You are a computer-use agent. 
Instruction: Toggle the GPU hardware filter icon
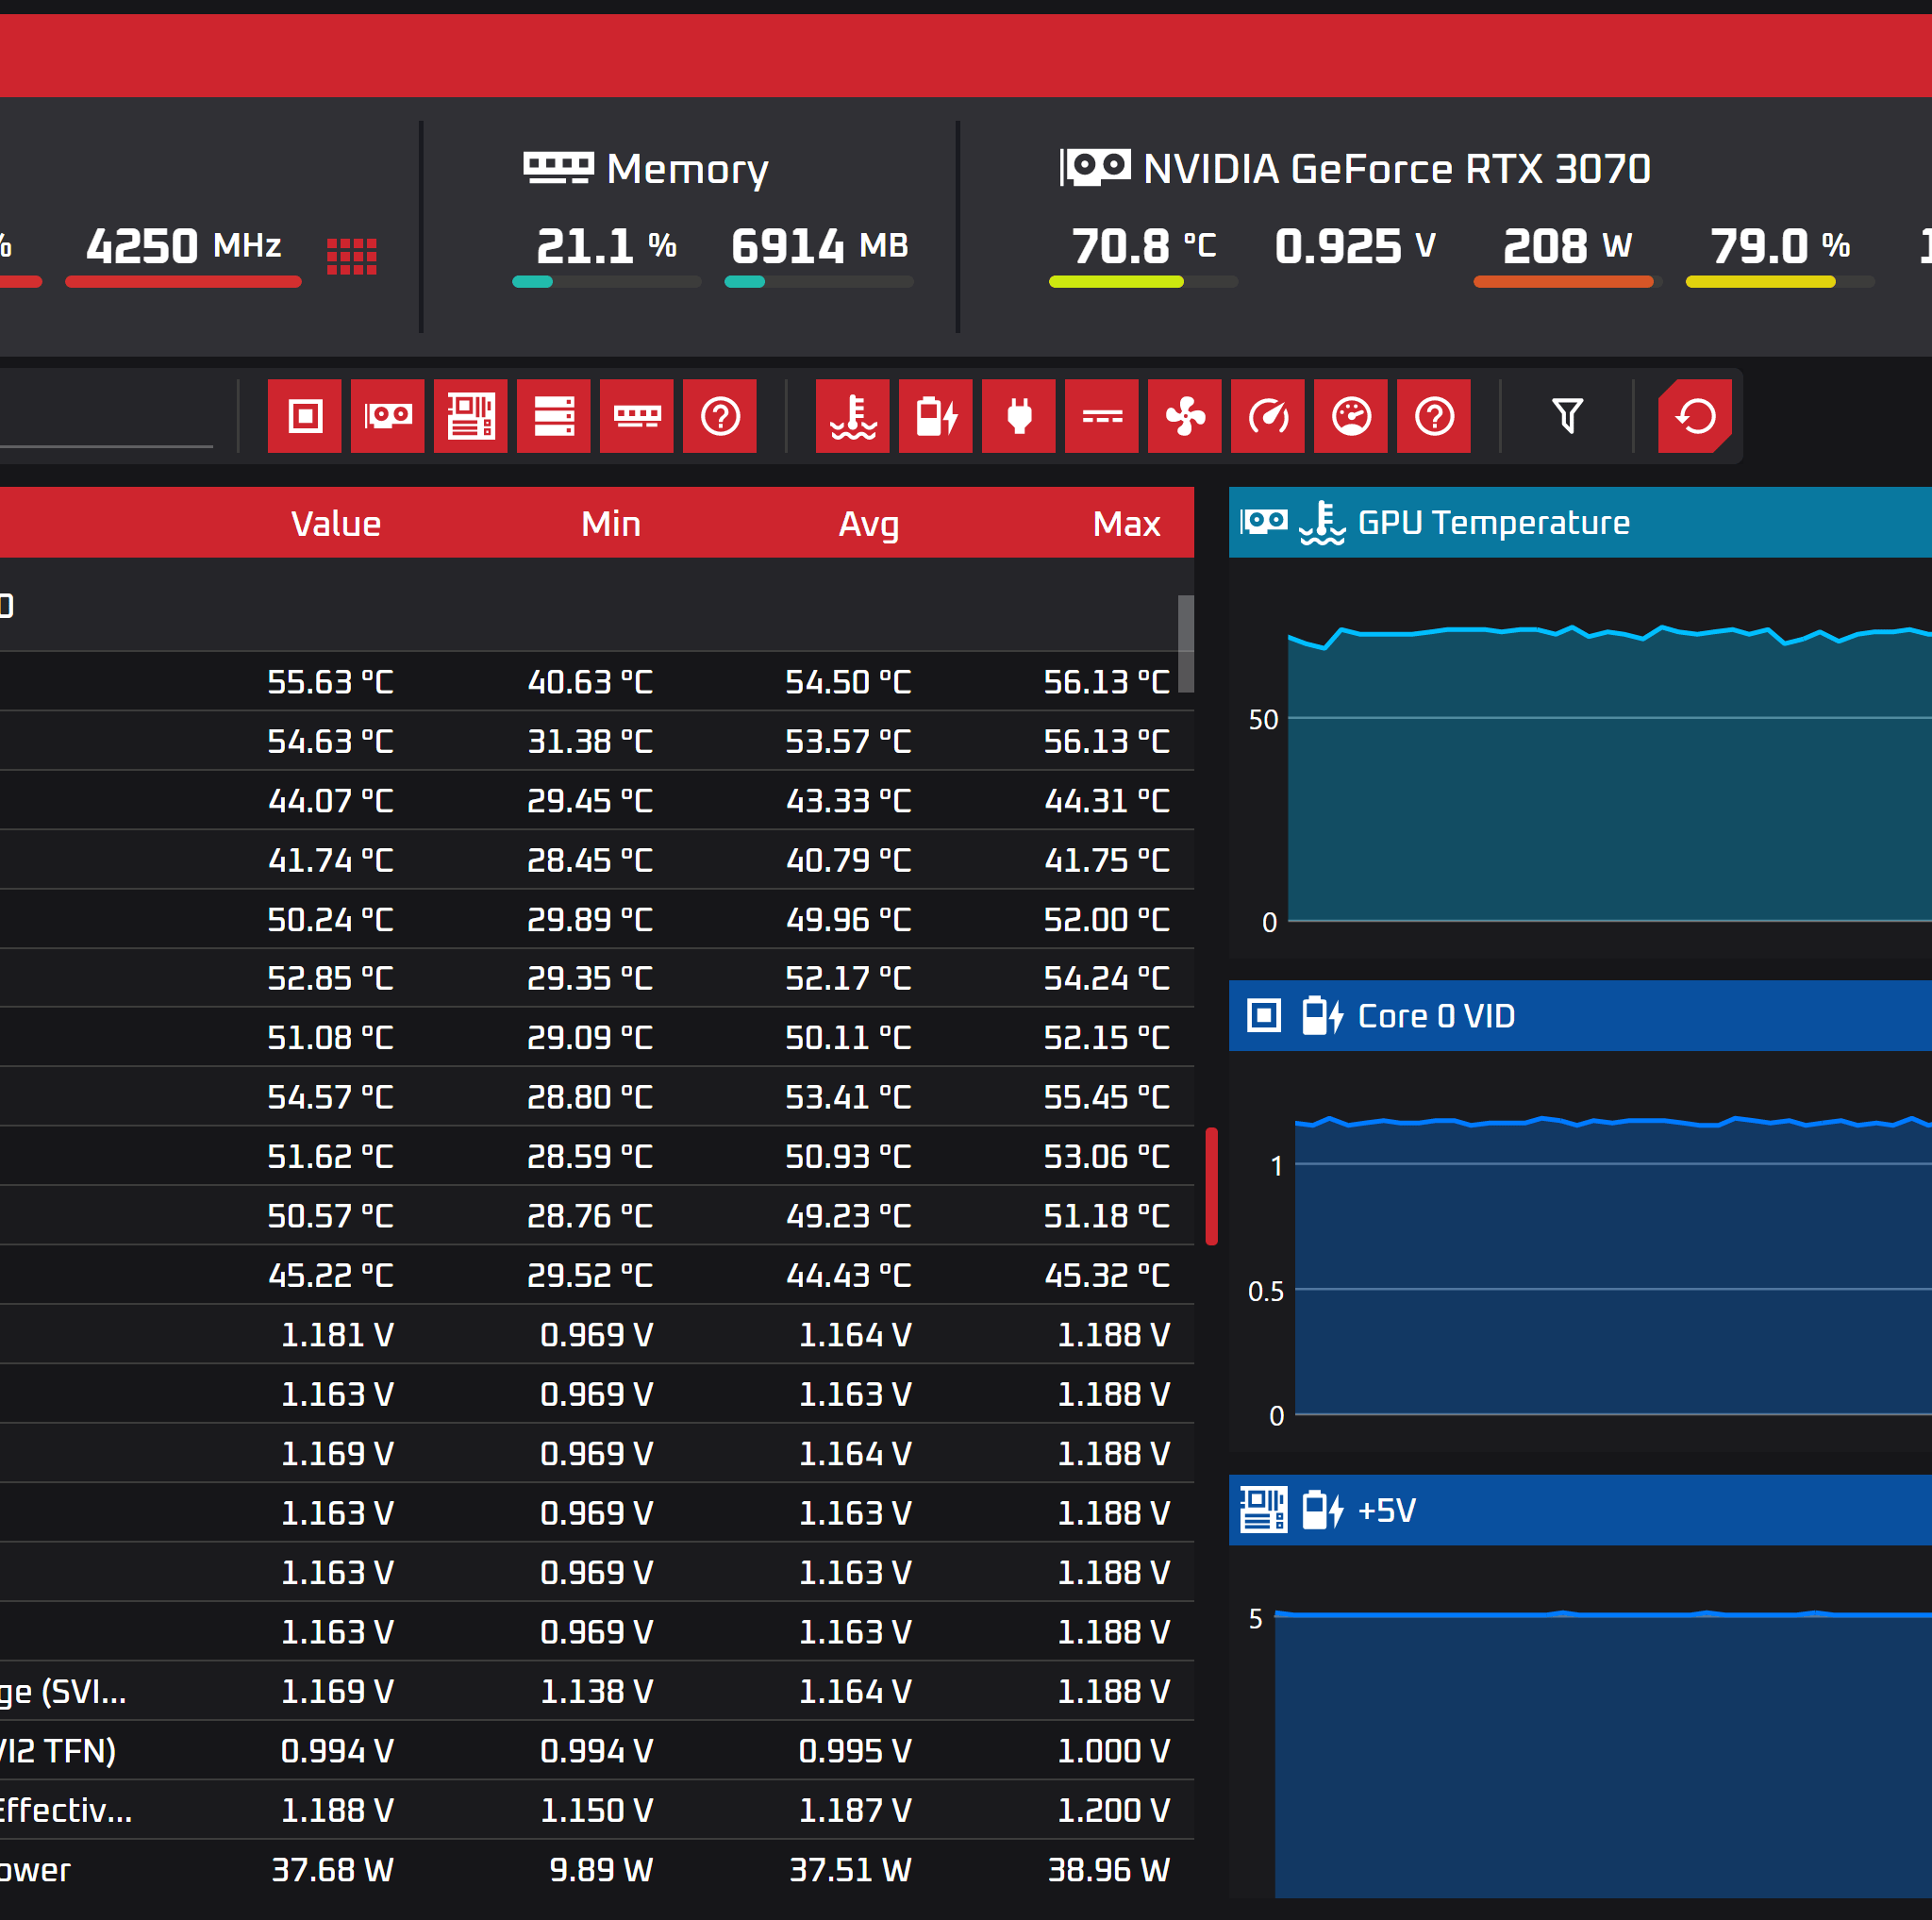(388, 416)
